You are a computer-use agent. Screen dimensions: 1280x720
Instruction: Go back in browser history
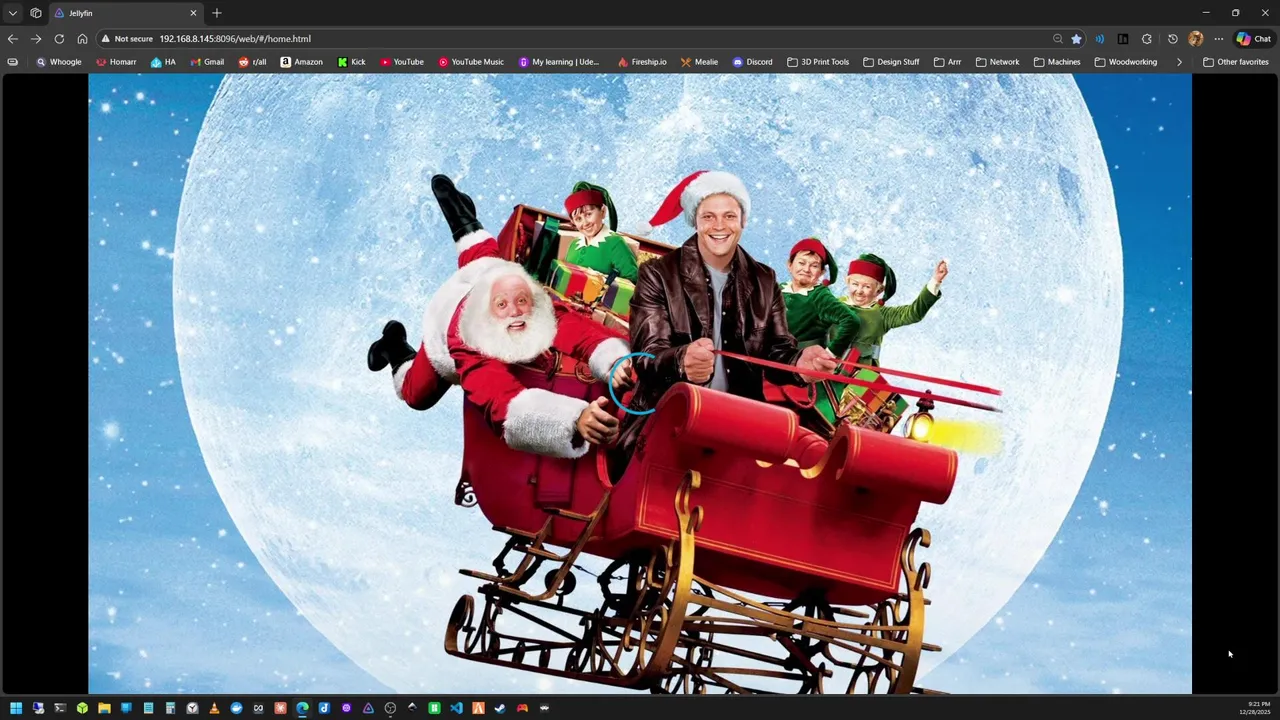pos(12,39)
